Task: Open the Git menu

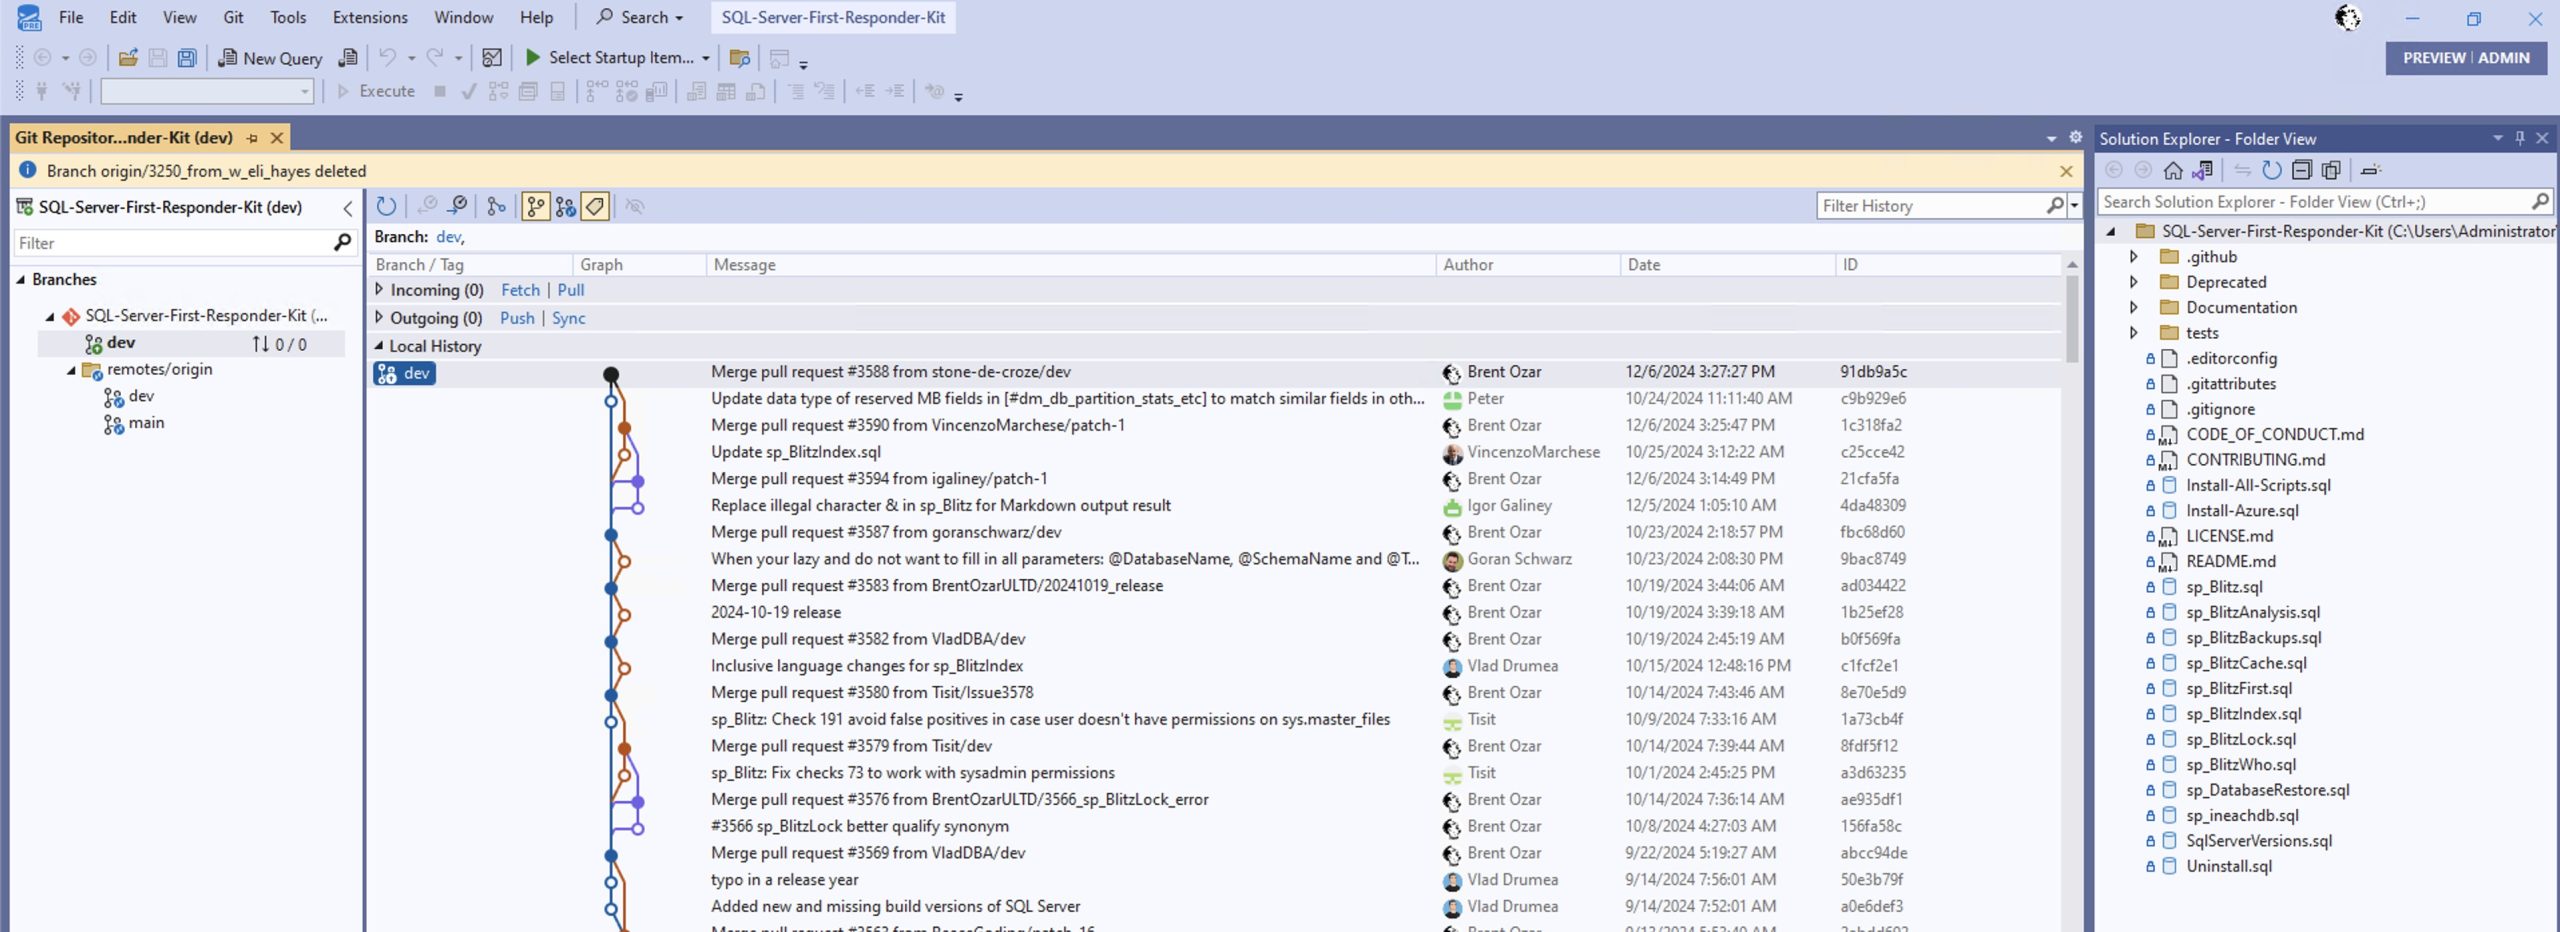Action: pyautogui.click(x=233, y=17)
